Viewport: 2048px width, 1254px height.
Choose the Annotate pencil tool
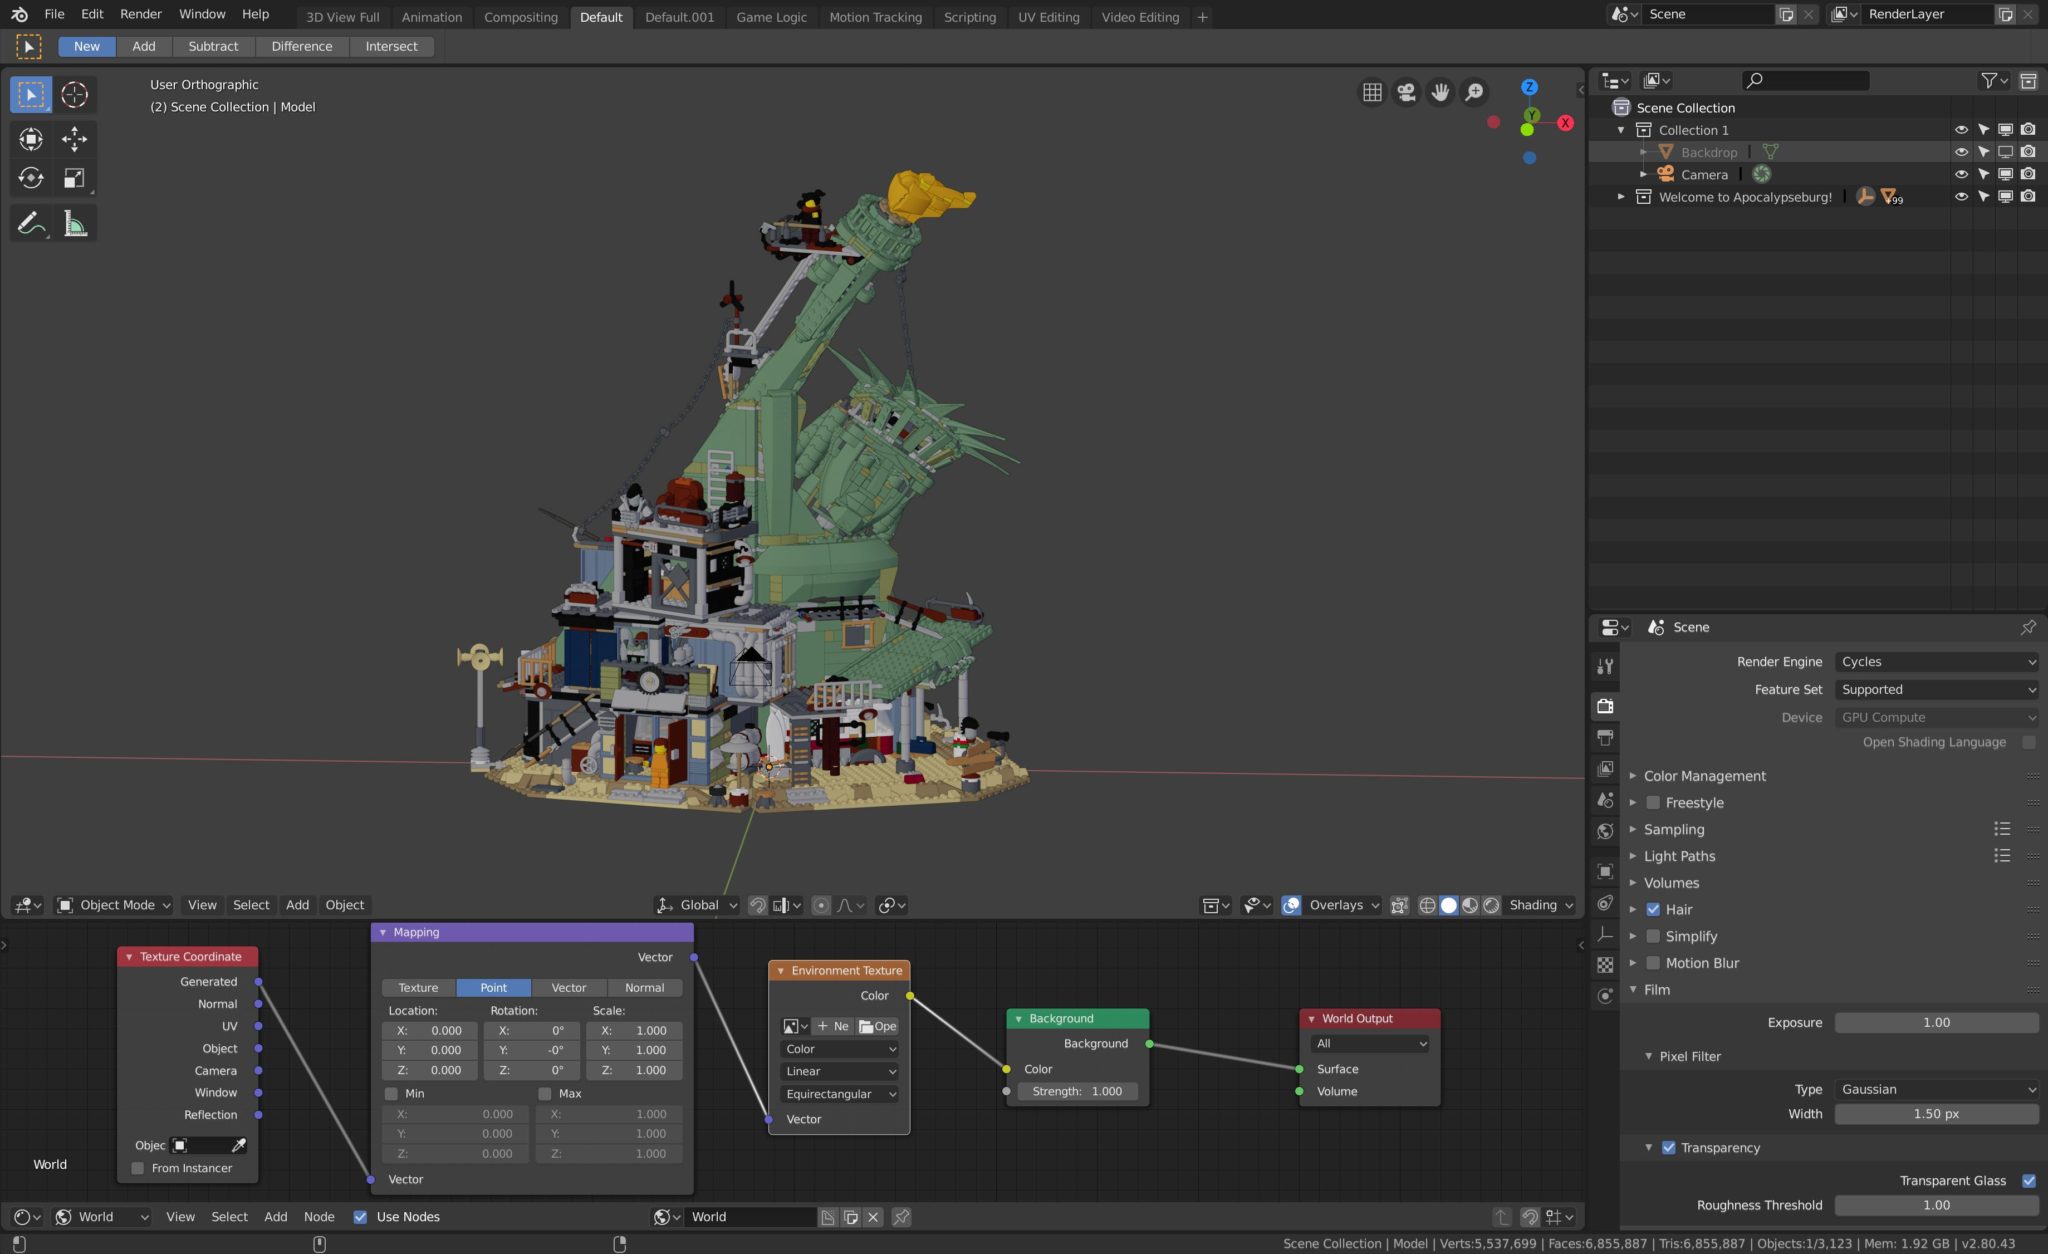(31, 223)
